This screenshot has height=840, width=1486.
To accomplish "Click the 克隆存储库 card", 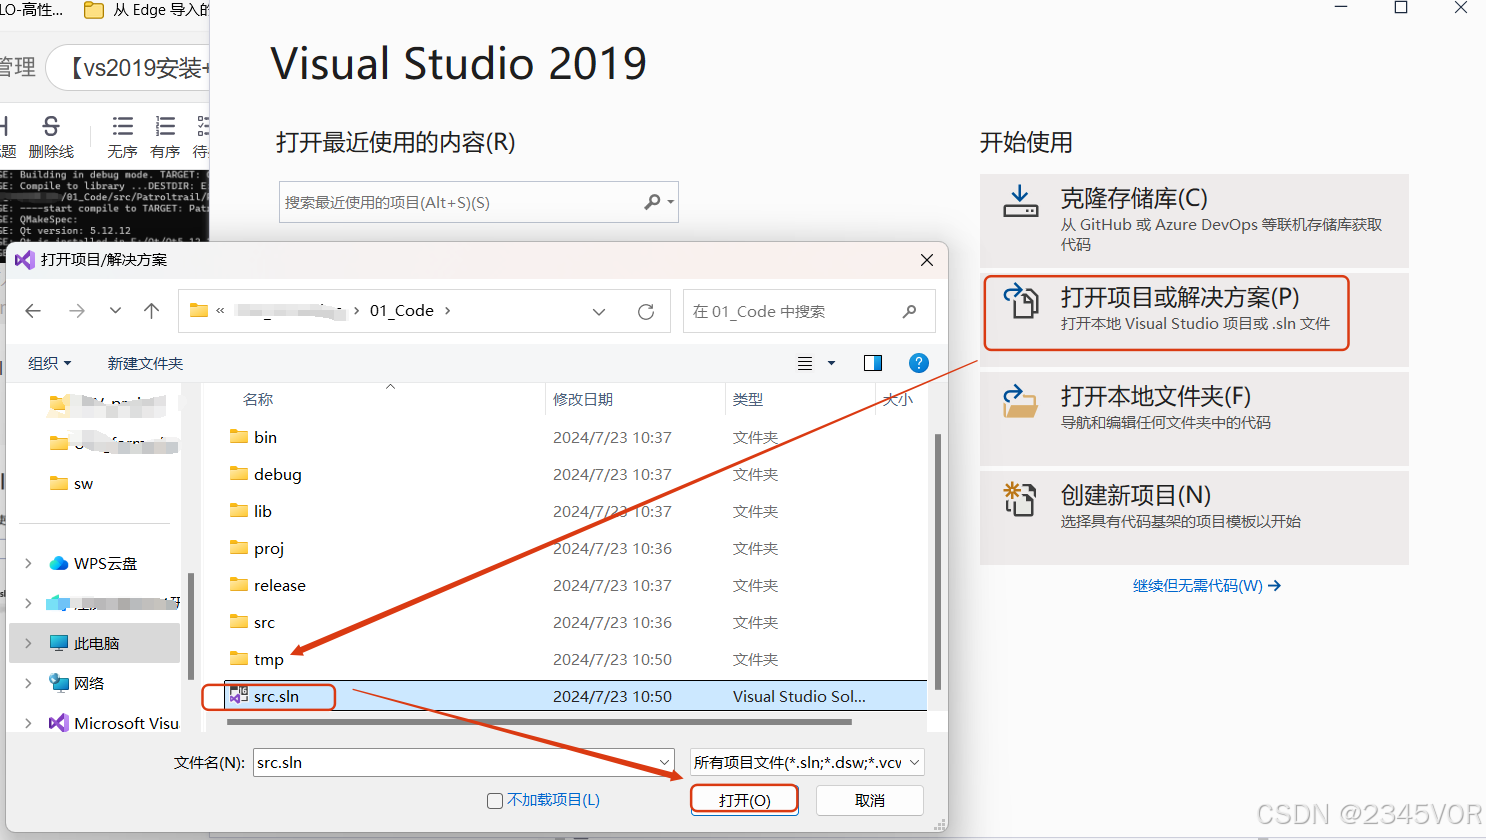I will click(1194, 221).
